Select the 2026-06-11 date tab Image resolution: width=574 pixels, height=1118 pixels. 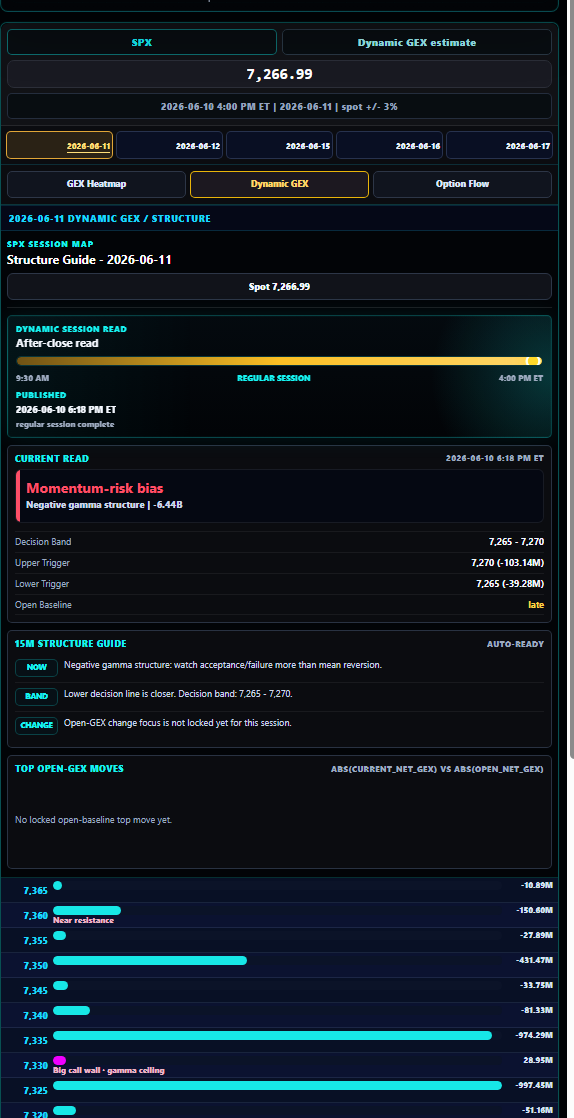[59, 145]
